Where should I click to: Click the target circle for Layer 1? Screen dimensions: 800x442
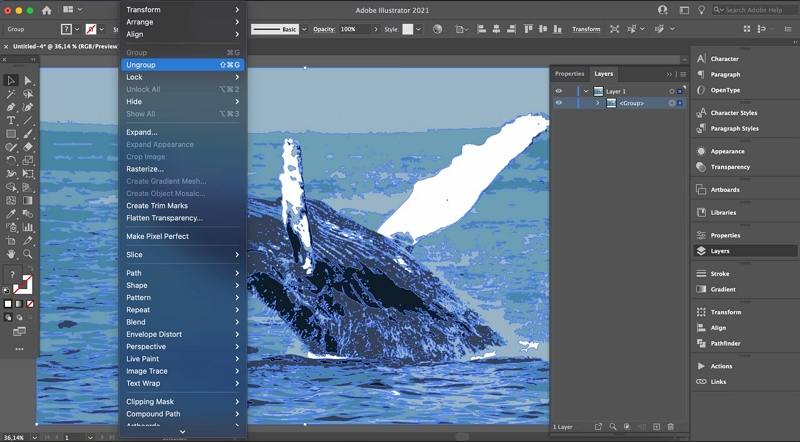coord(672,91)
